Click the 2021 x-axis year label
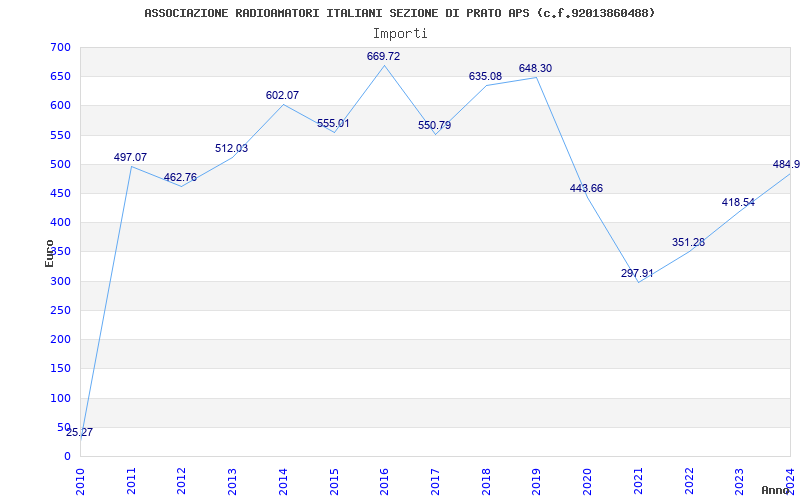This screenshot has width=800, height=500. tap(638, 481)
